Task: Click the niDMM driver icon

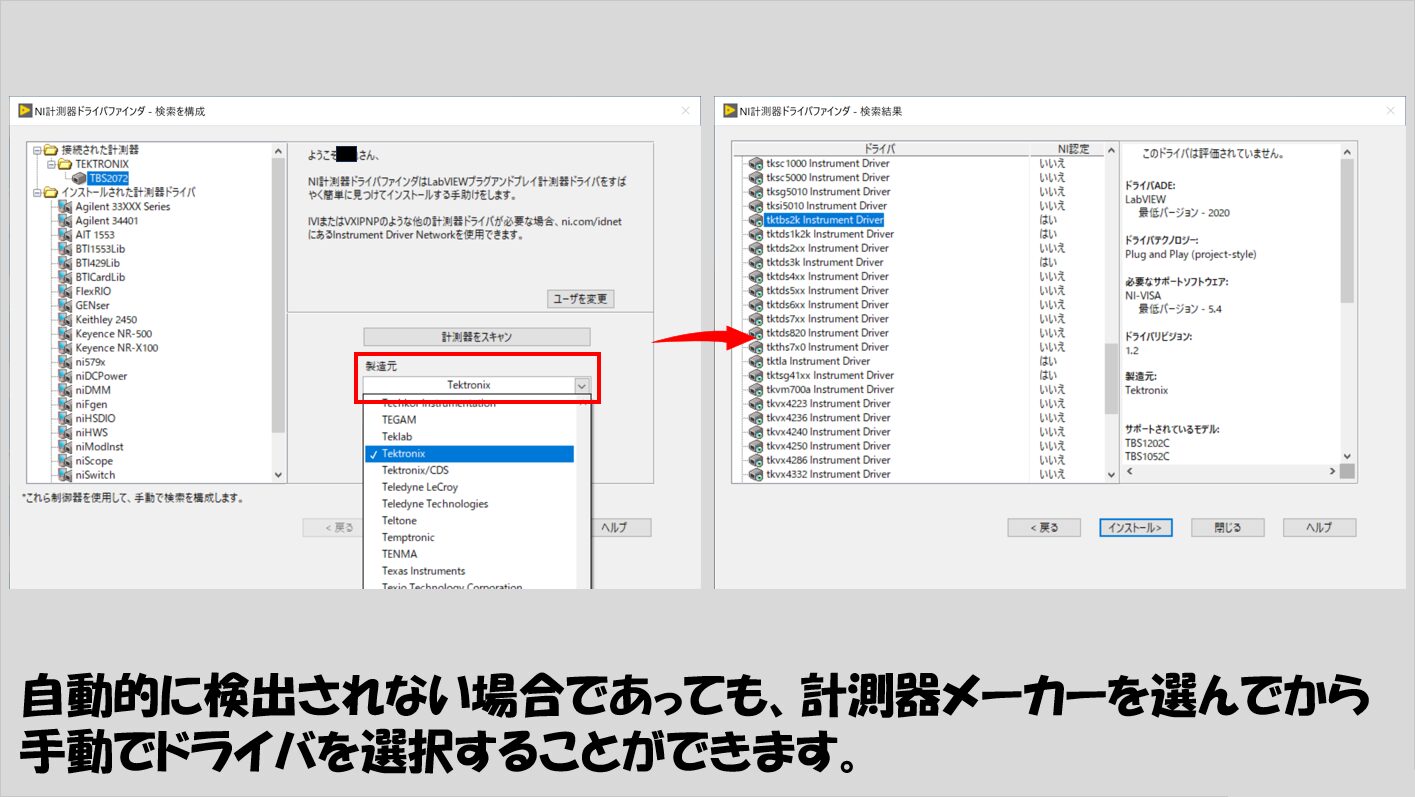Action: click(x=65, y=390)
